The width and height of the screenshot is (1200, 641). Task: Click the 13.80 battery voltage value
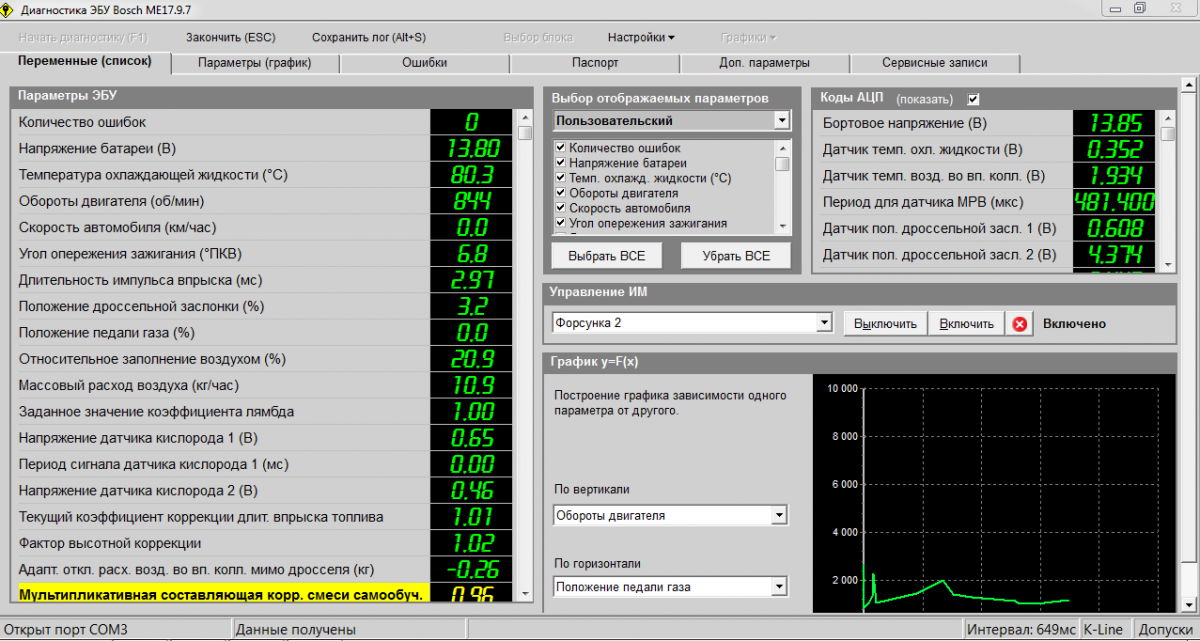(473, 149)
